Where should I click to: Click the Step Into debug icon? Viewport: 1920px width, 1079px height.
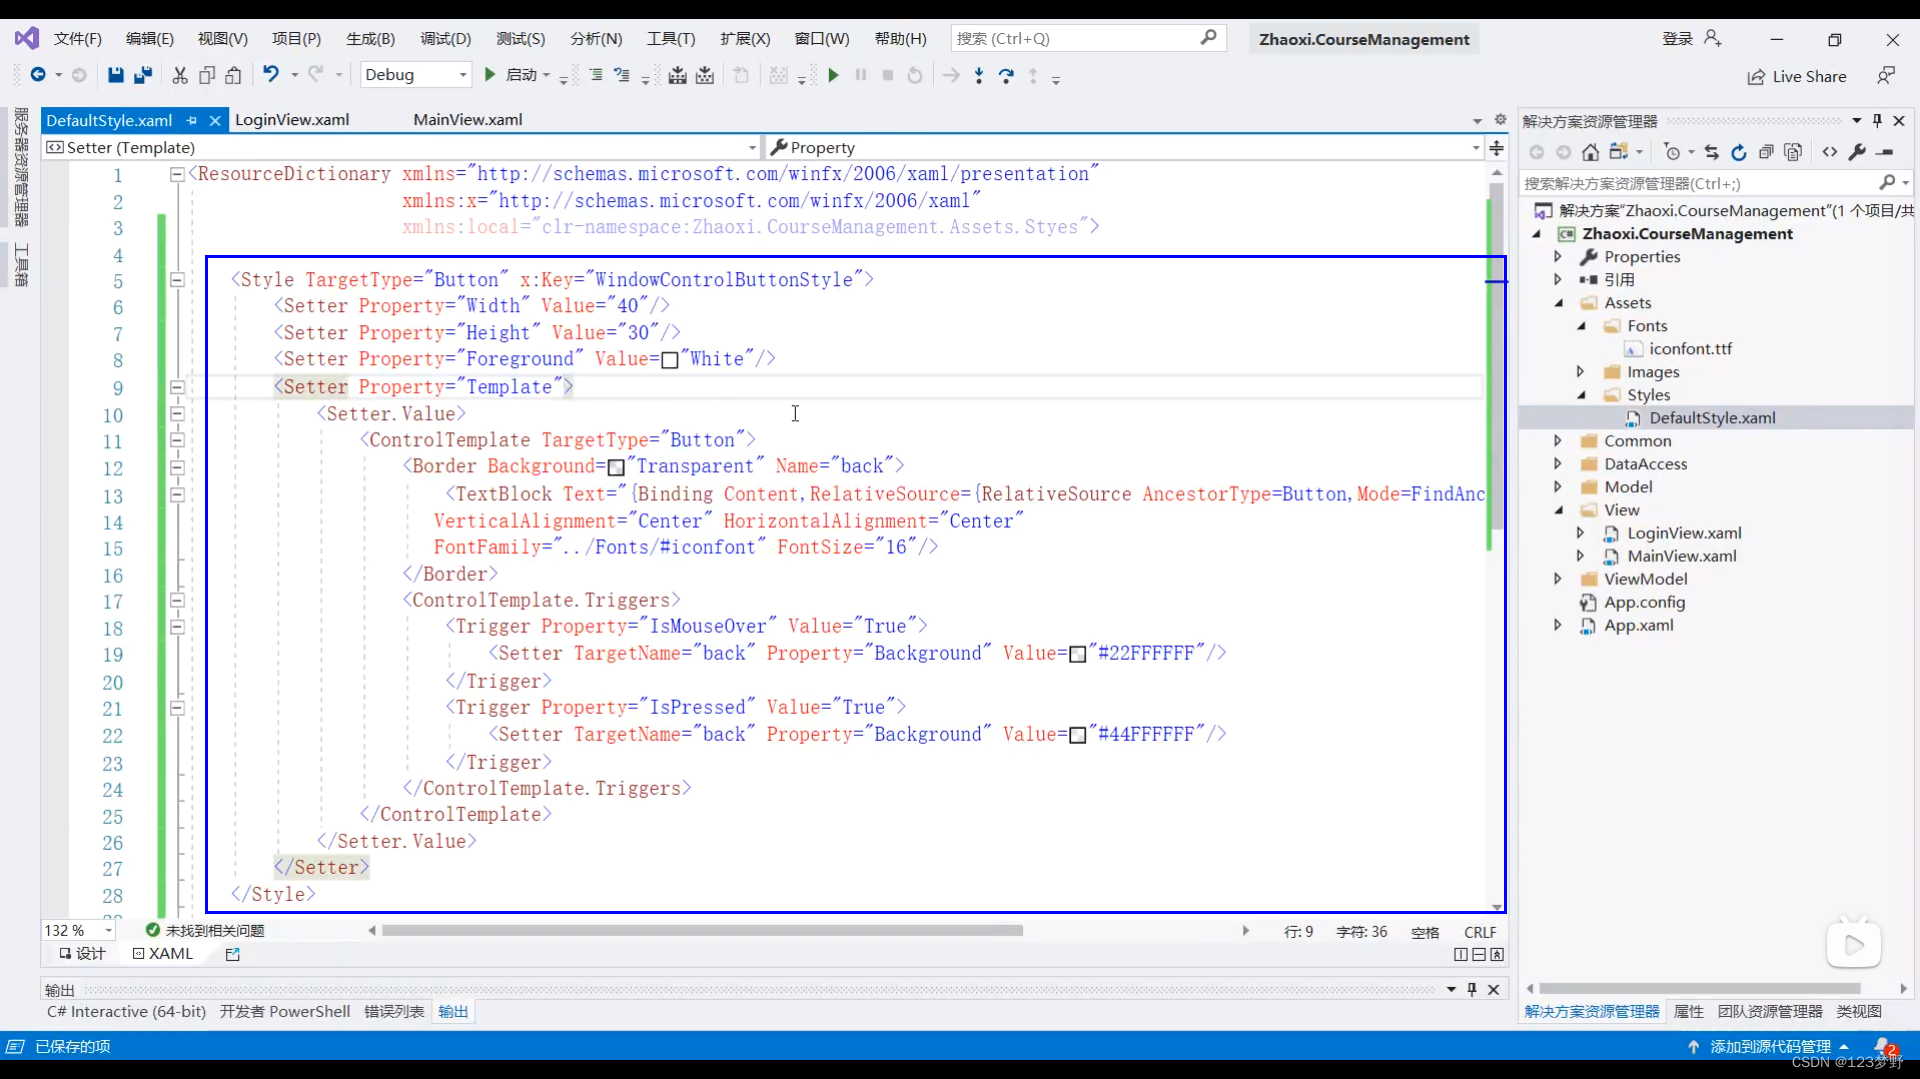(x=978, y=76)
